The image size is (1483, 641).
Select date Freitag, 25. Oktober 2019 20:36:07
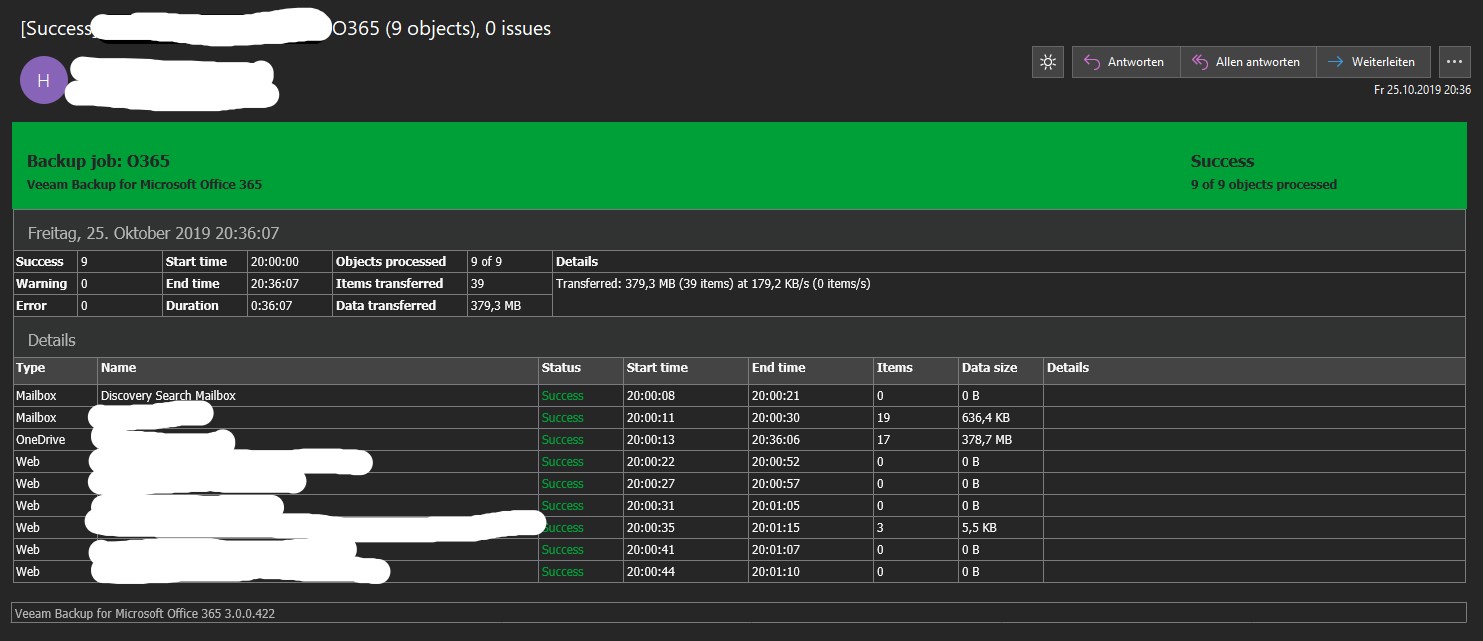[x=153, y=233]
